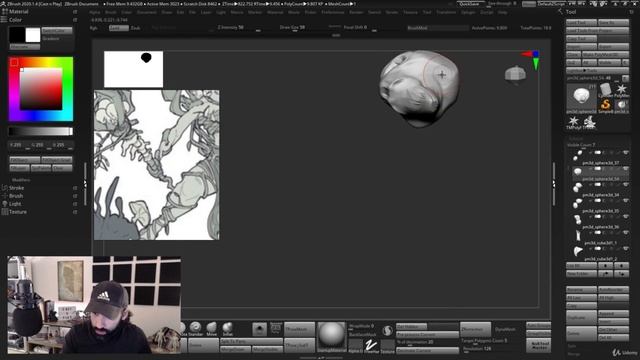Toggle visibility eye of pm3d_cube3d1_1
The width and height of the screenshot is (640, 360).
(625, 232)
